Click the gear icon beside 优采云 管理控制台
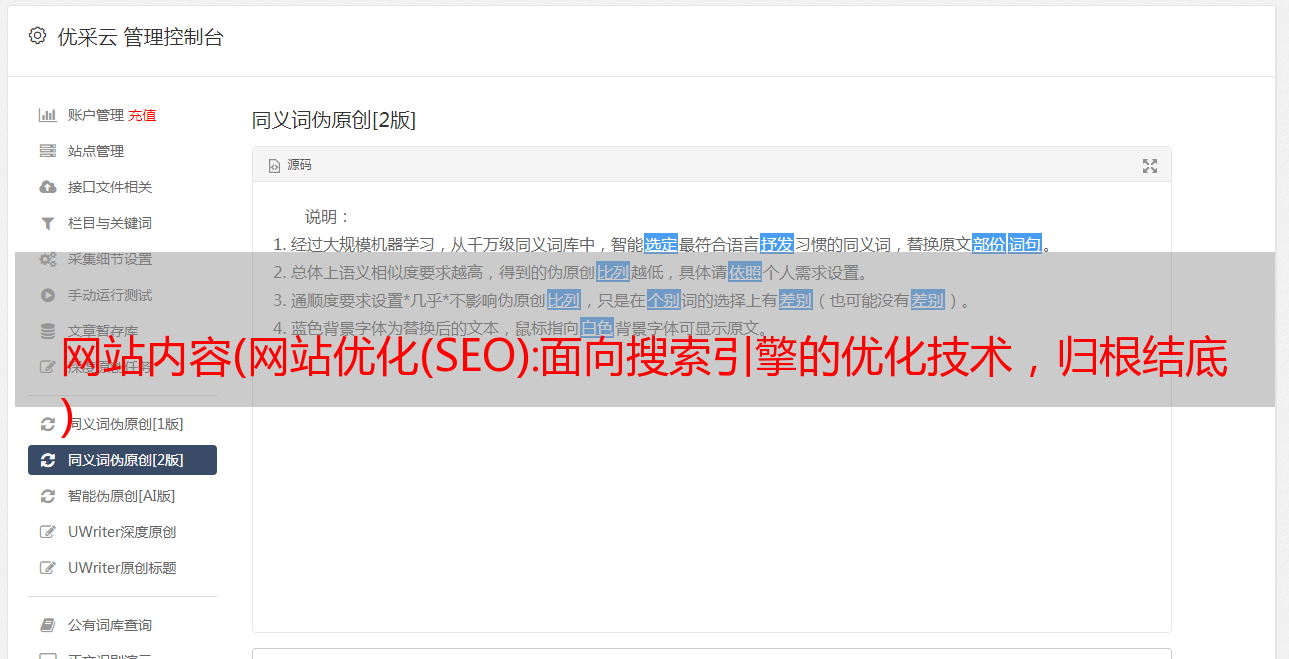 37,36
